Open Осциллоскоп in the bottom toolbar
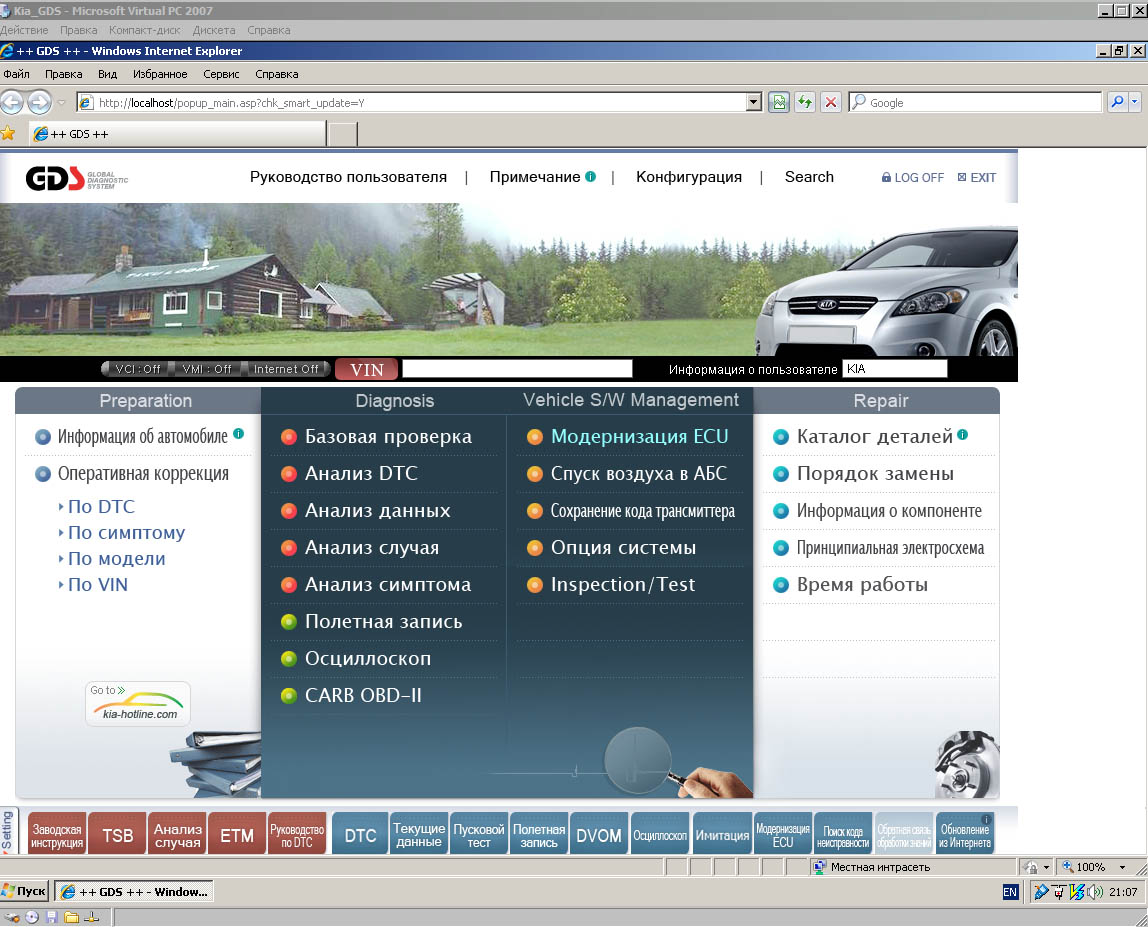The image size is (1148, 927). [660, 836]
